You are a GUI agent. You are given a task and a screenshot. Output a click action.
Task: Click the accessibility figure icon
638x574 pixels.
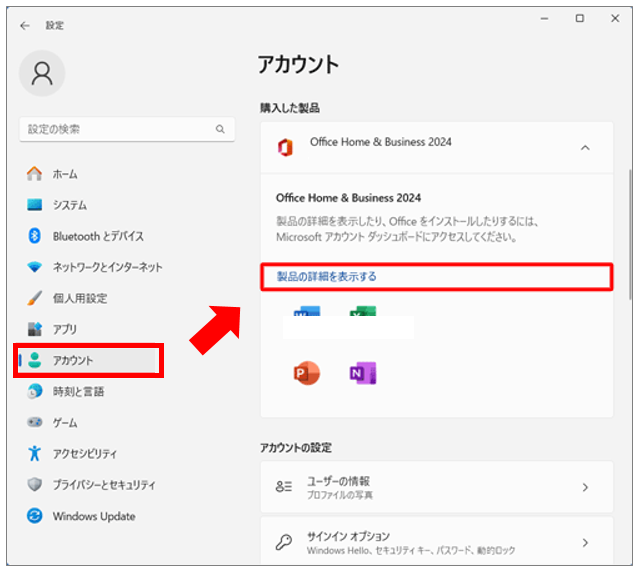click(x=34, y=453)
